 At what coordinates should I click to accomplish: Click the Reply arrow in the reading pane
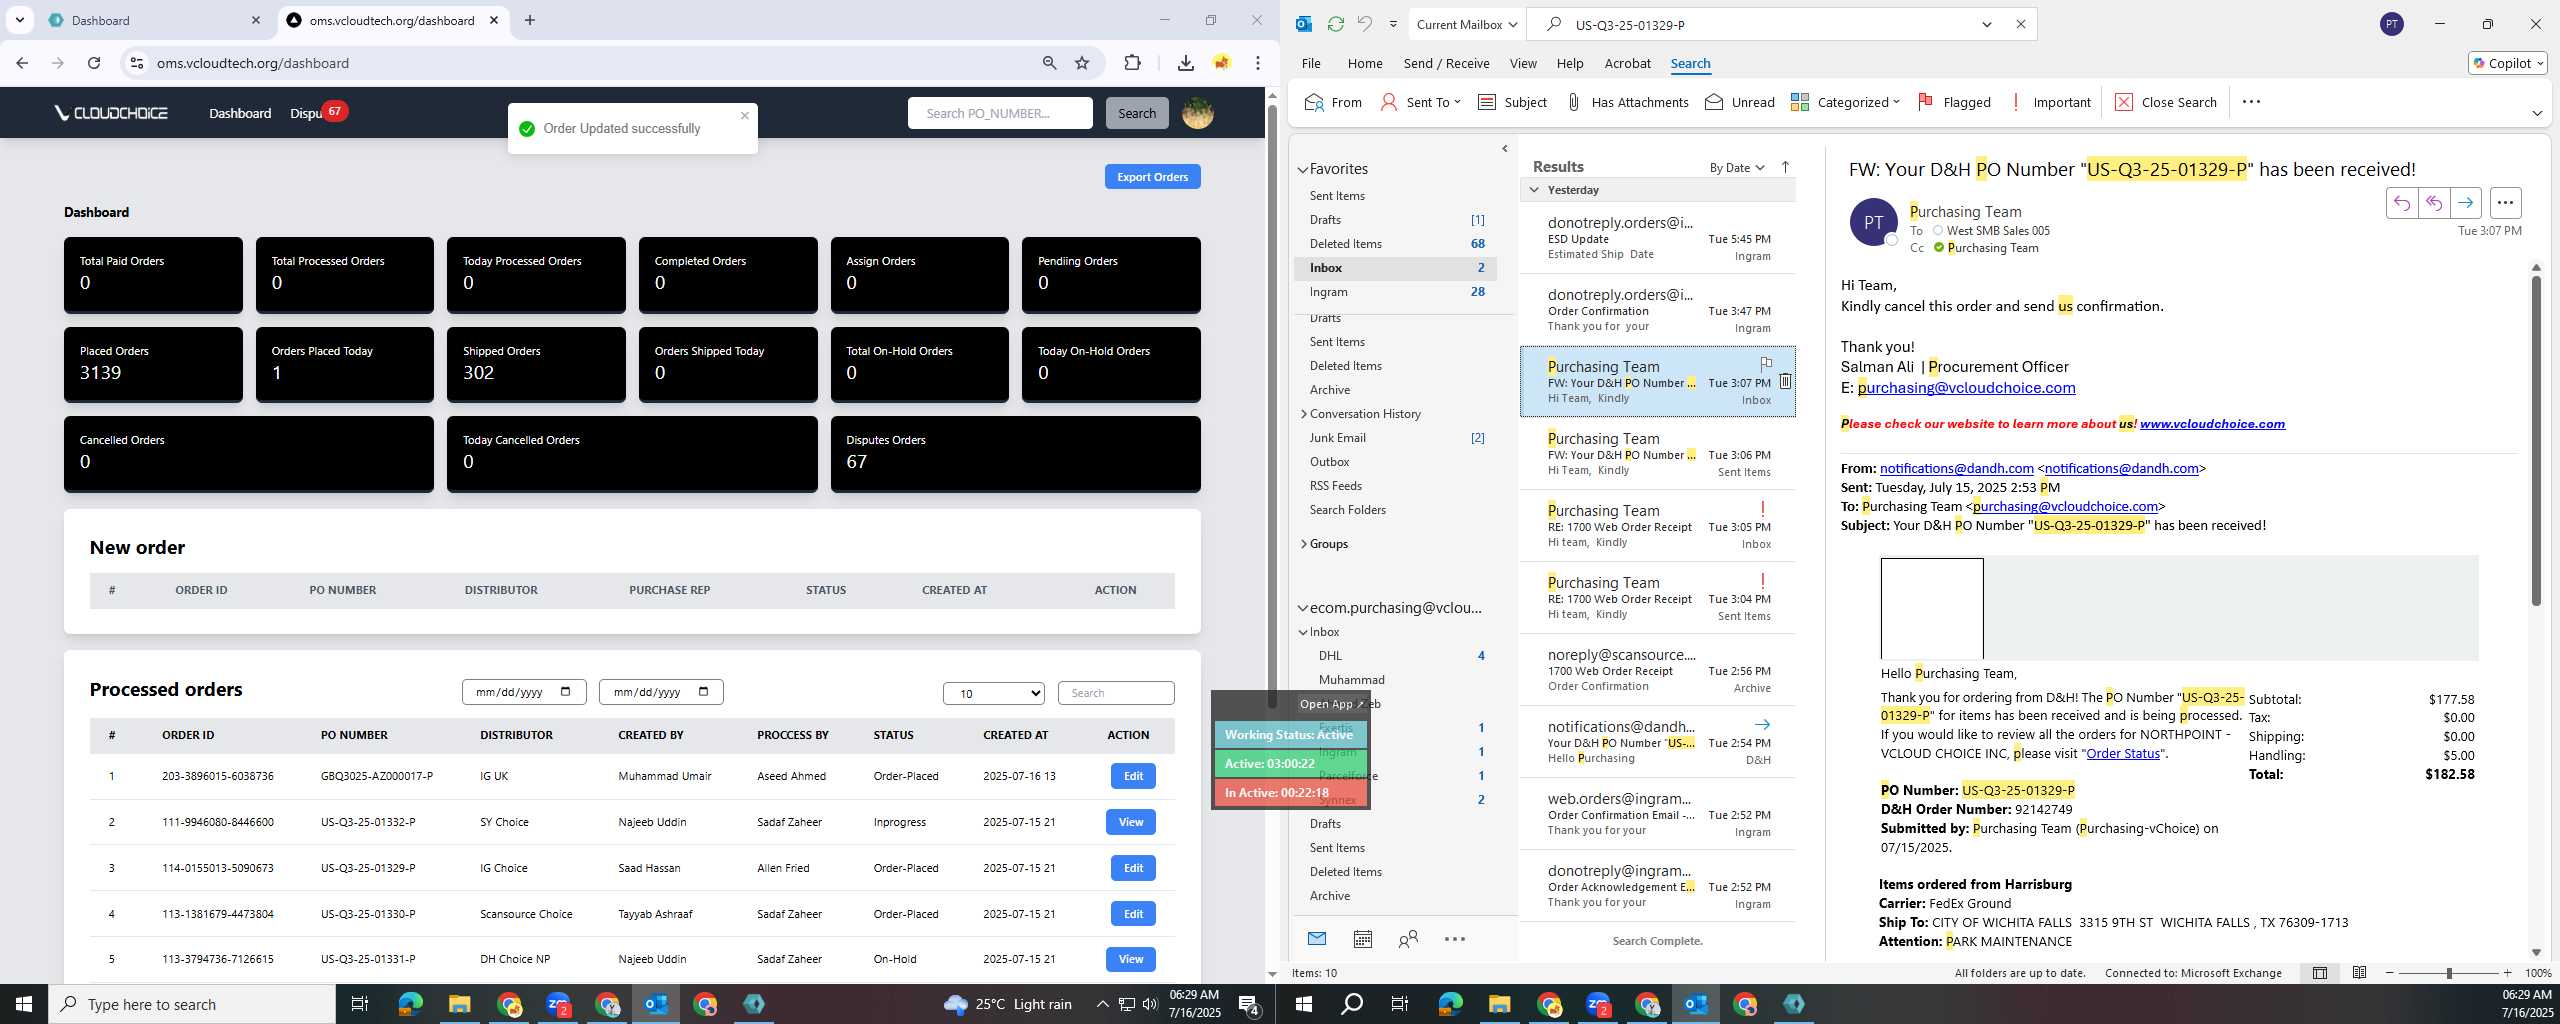click(2401, 203)
